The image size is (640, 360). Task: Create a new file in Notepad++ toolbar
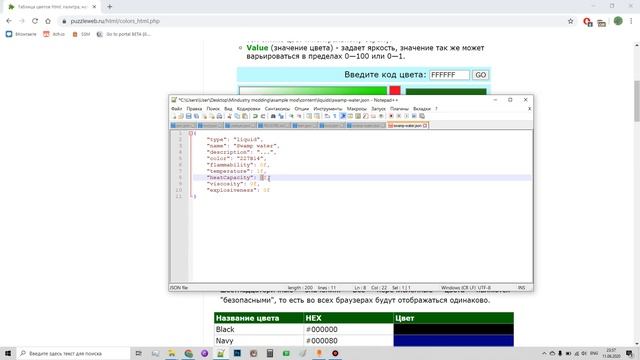coord(174,116)
